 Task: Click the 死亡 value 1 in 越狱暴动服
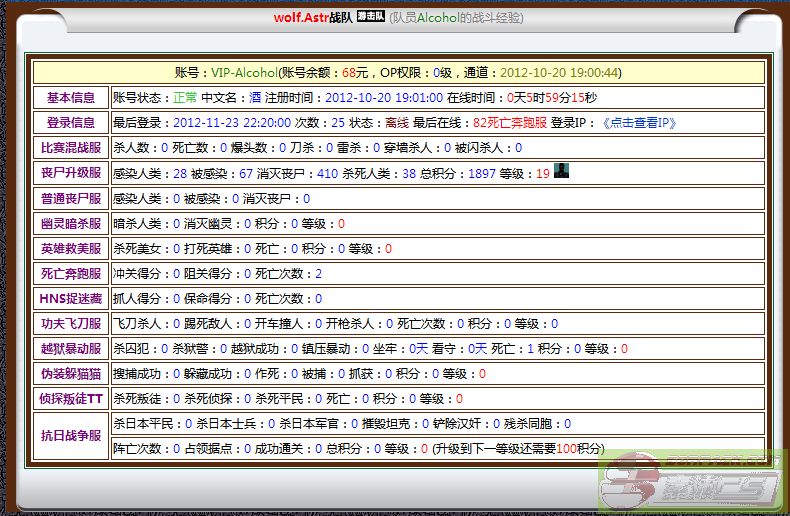(x=530, y=349)
